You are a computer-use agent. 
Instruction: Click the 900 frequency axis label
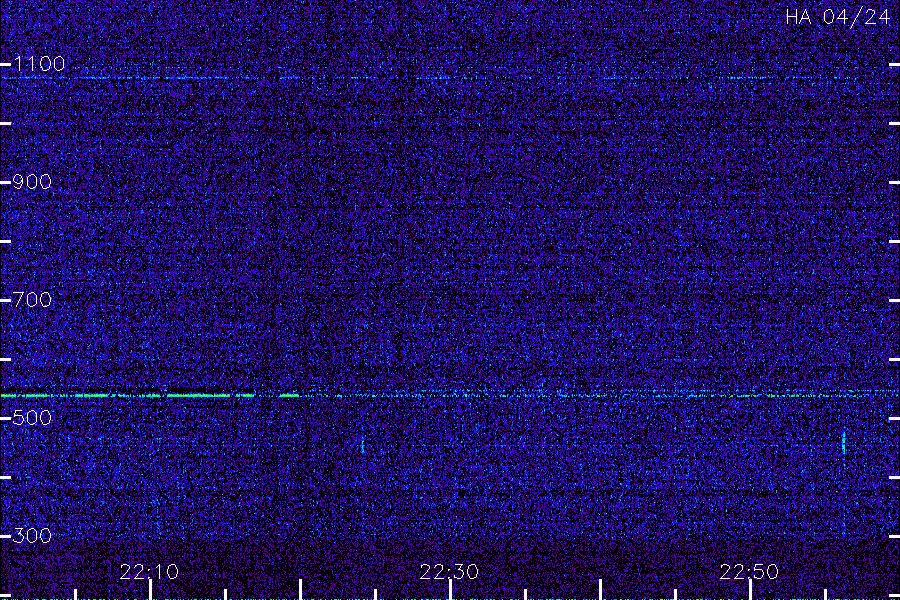pyautogui.click(x=32, y=182)
